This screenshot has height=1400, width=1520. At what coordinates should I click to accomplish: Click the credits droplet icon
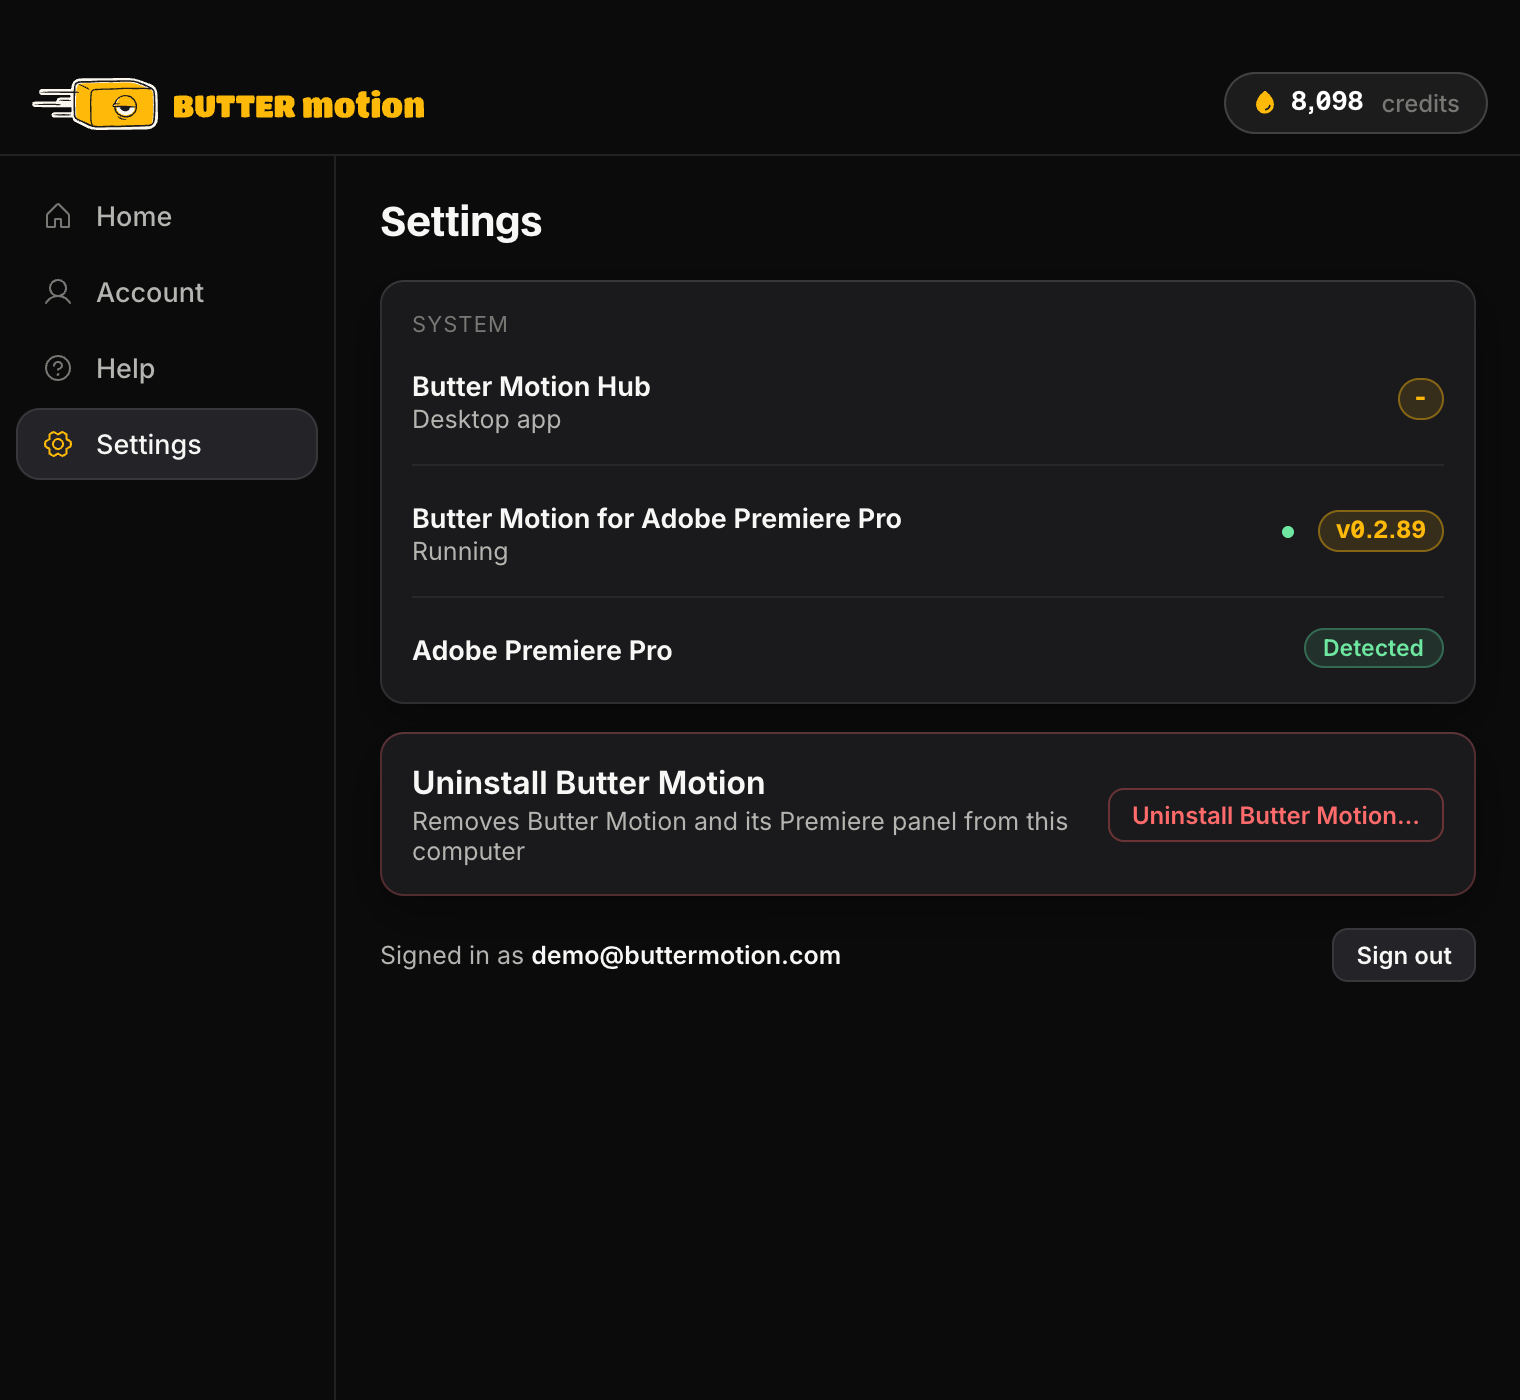[x=1265, y=102]
